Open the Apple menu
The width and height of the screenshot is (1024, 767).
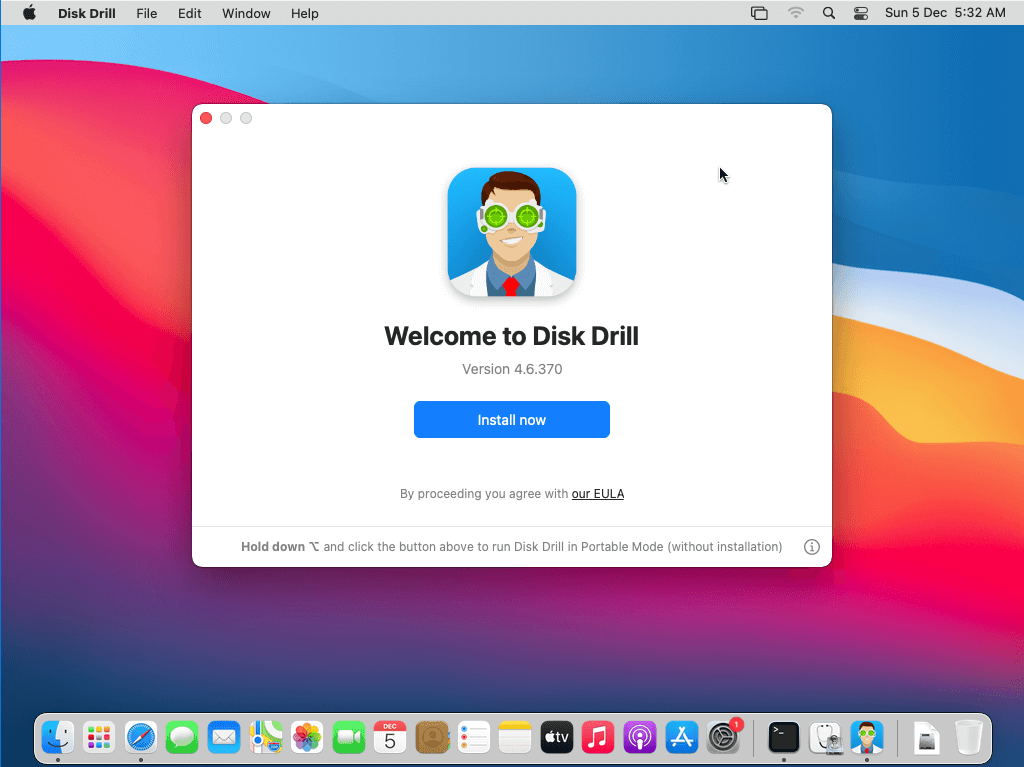point(29,13)
